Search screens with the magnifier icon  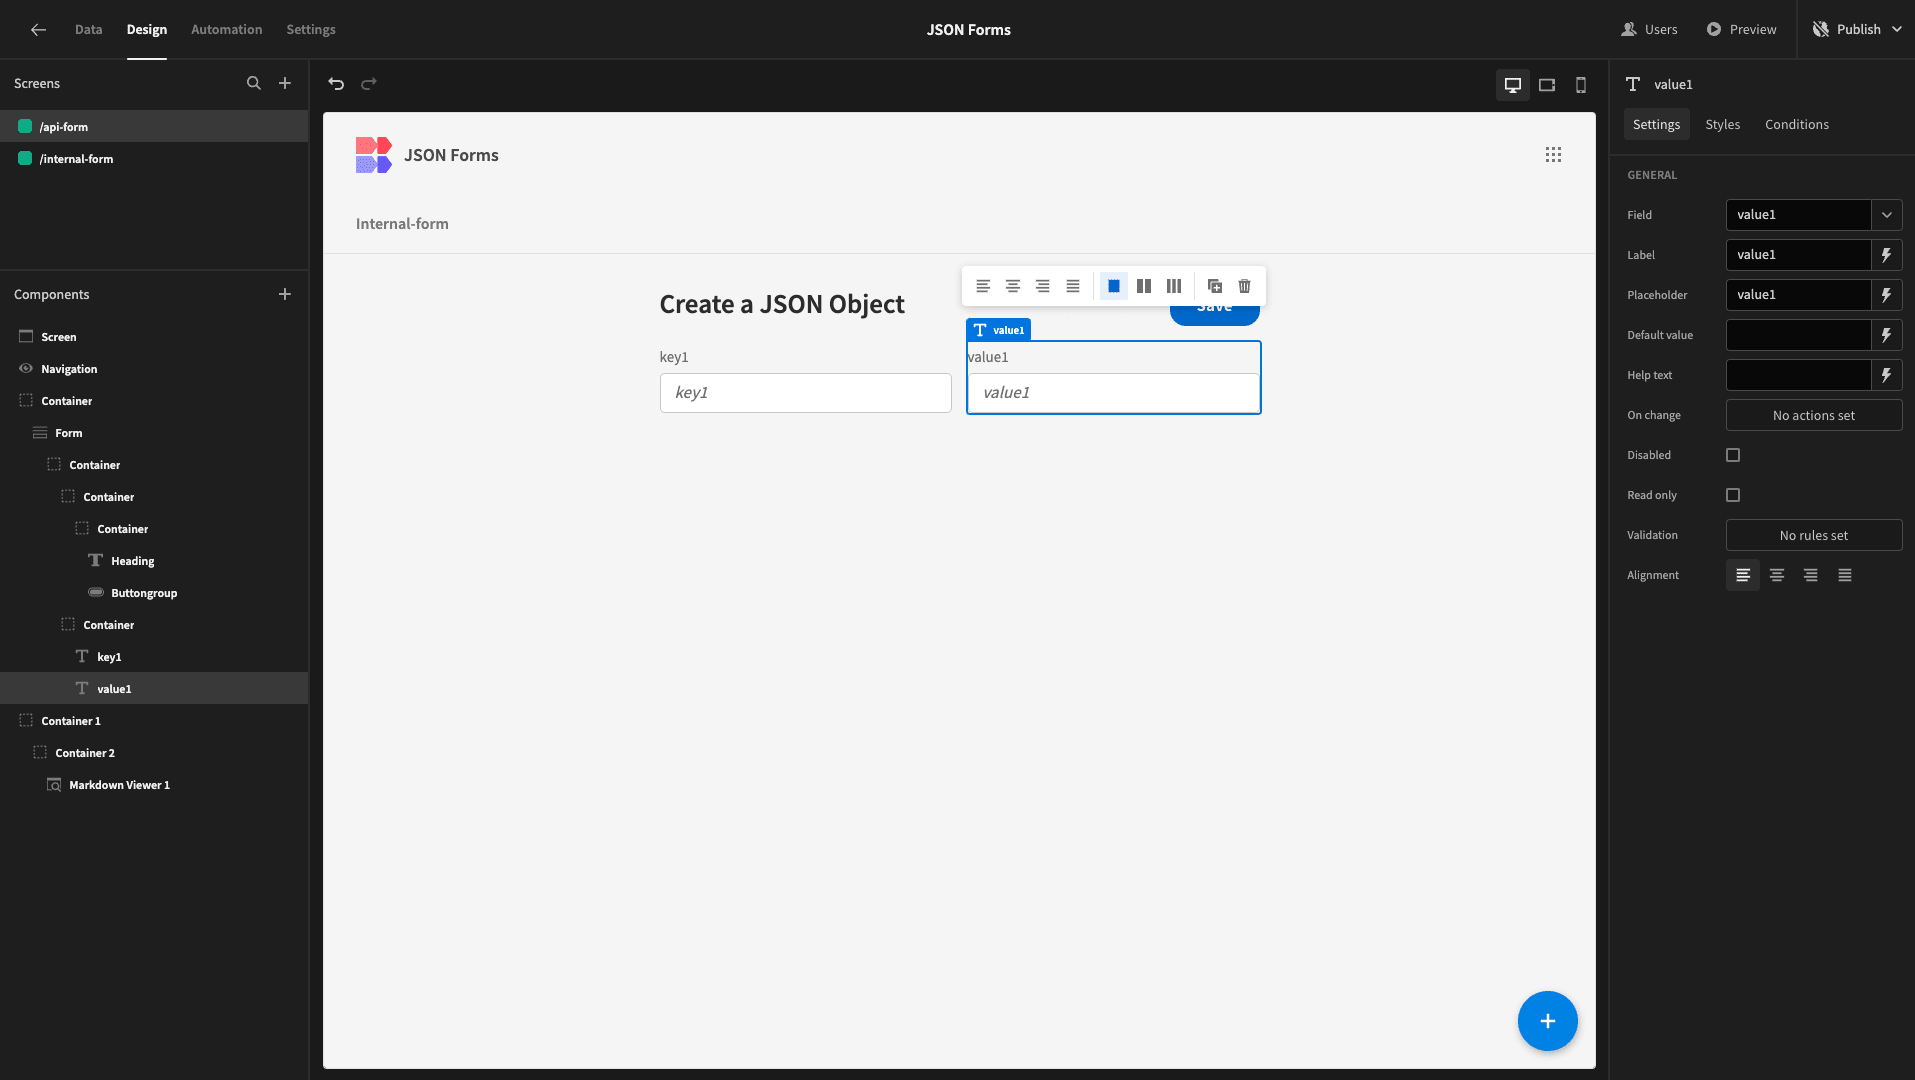click(254, 83)
